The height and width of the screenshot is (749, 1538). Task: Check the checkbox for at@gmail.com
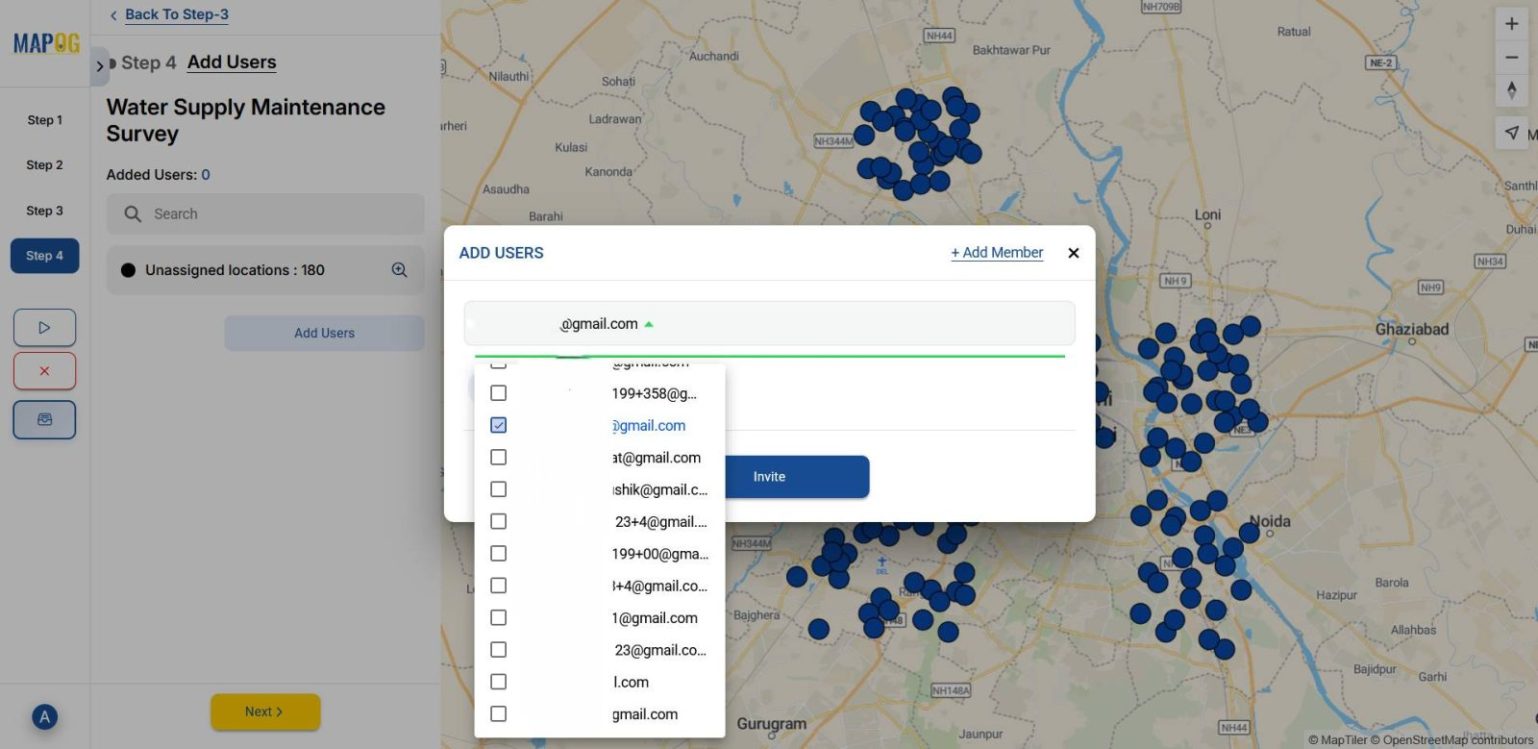498,457
